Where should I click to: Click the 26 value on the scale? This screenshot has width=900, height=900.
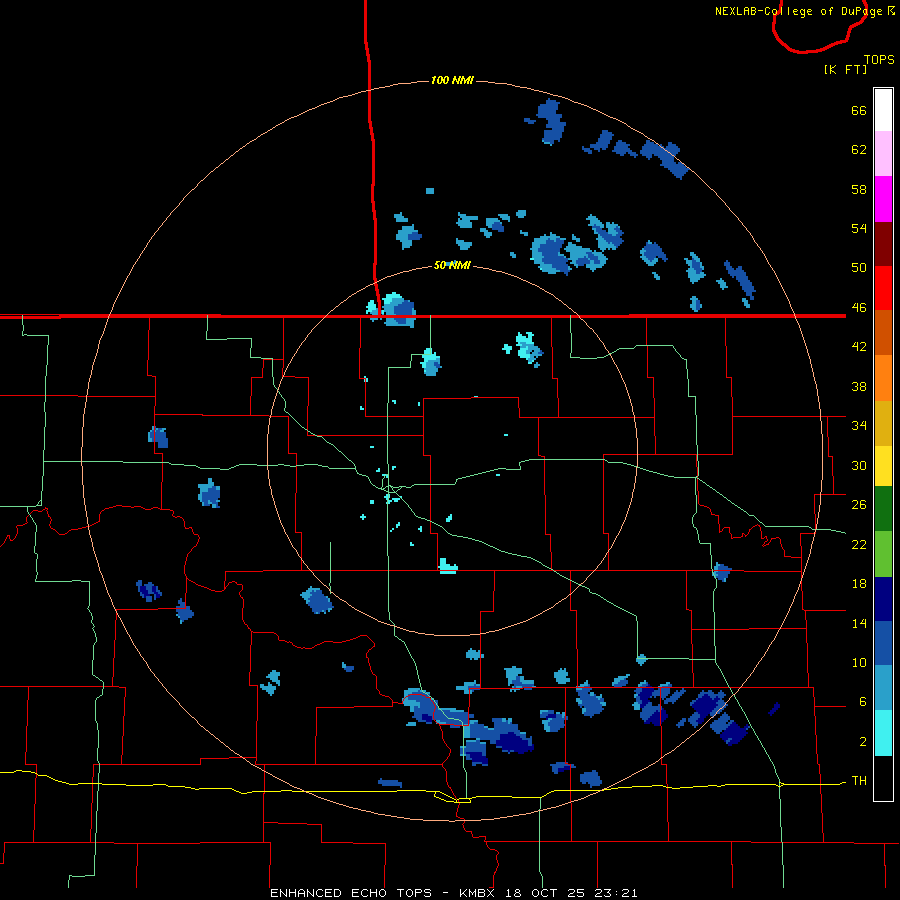(859, 505)
